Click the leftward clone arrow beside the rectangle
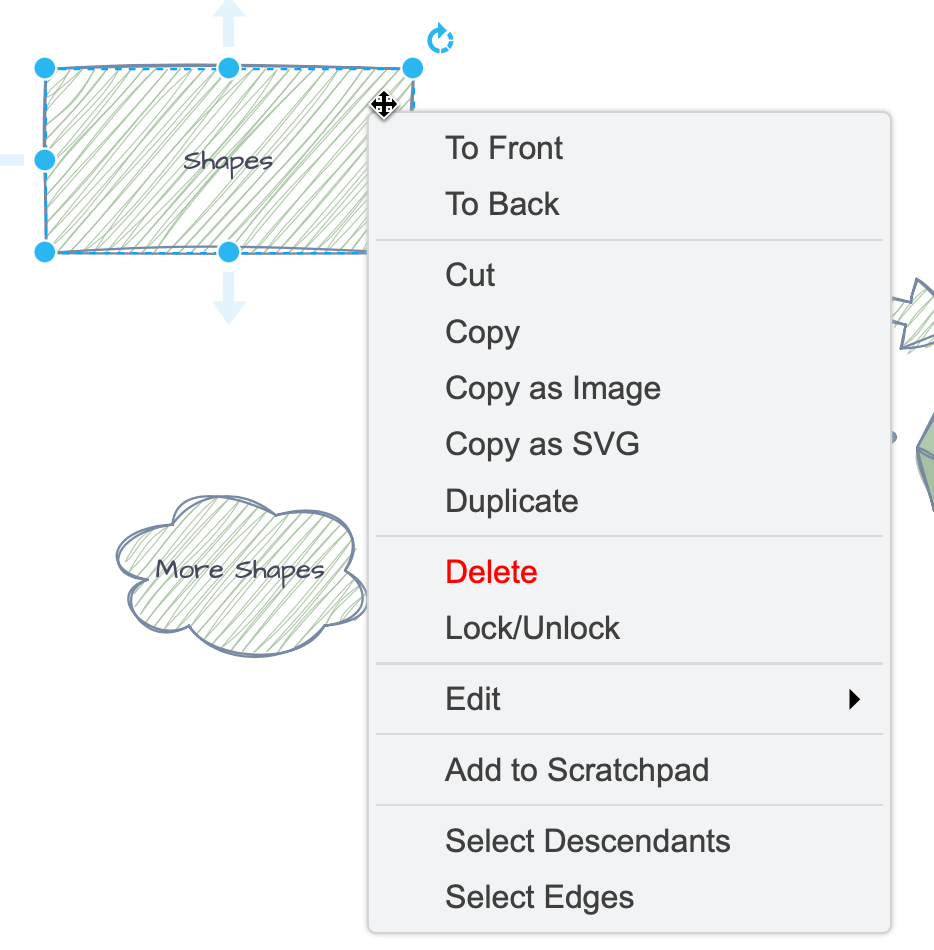This screenshot has height=950, width=934. coord(10,160)
